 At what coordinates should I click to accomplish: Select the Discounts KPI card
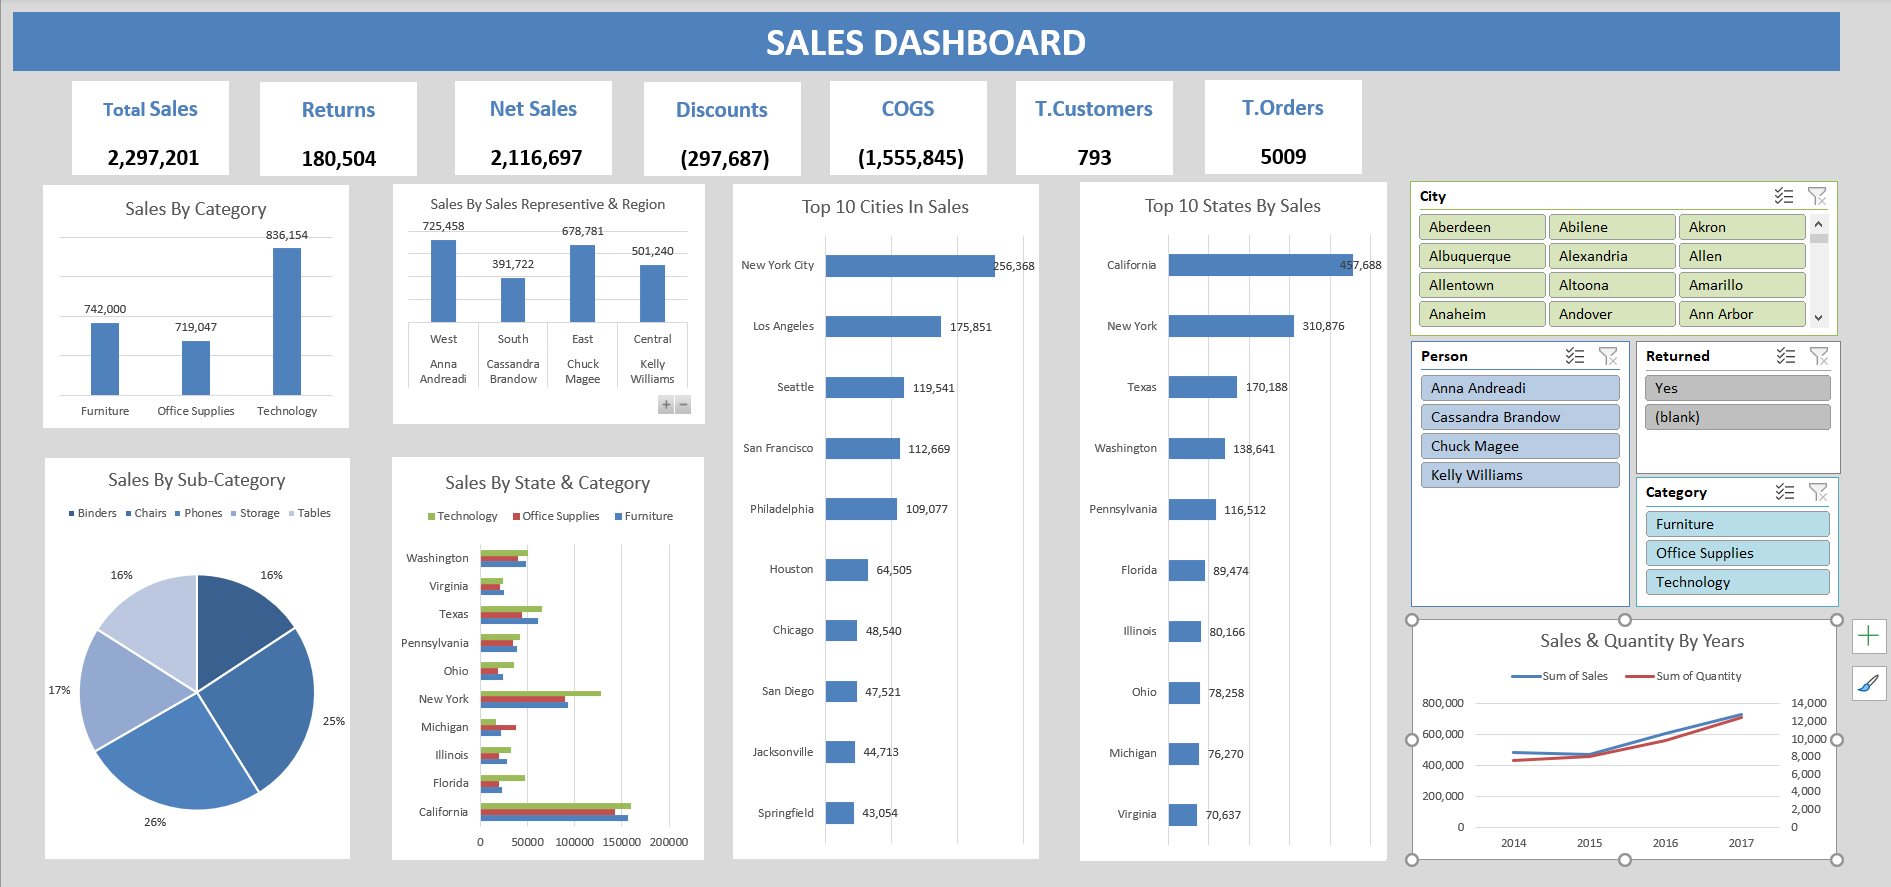(x=722, y=128)
